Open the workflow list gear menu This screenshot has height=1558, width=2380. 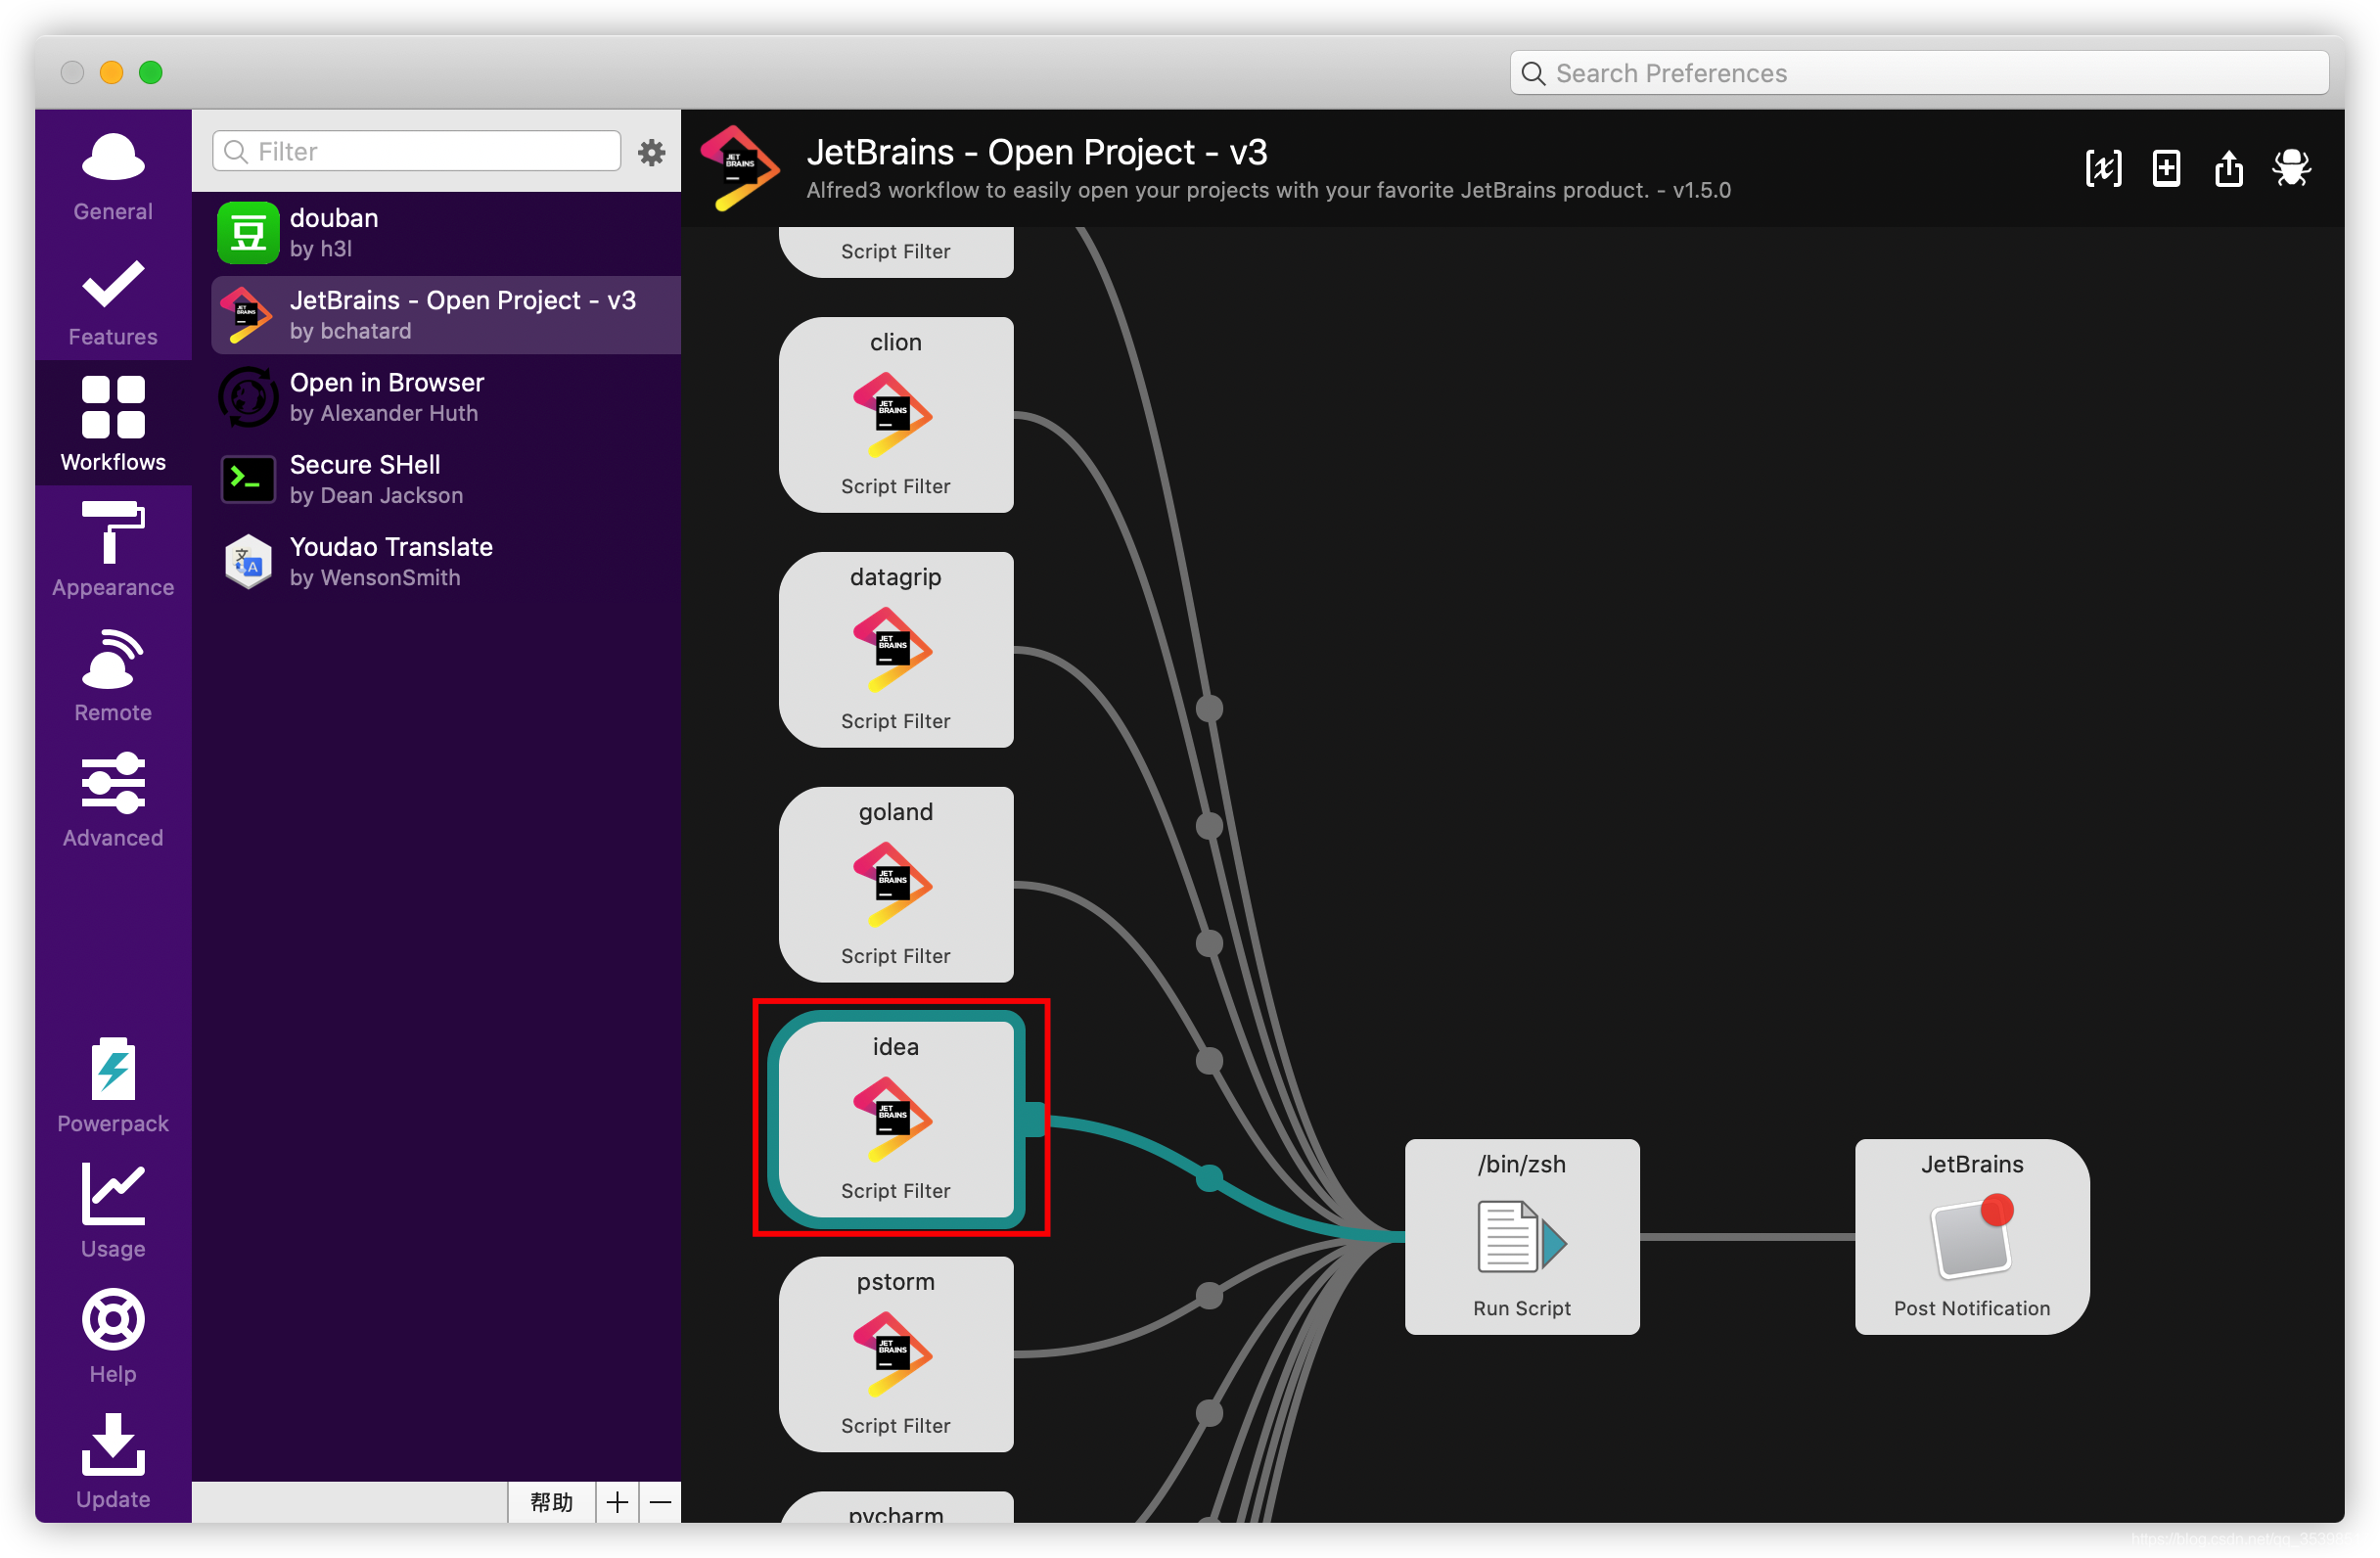[652, 152]
